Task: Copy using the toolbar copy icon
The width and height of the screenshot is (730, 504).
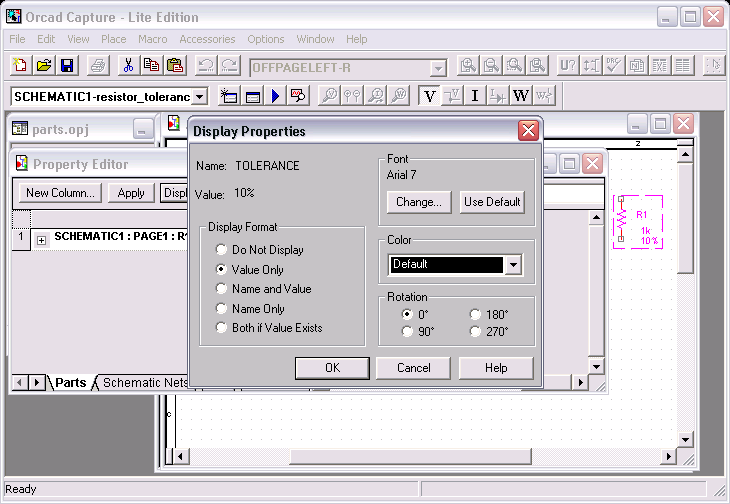Action: [151, 66]
